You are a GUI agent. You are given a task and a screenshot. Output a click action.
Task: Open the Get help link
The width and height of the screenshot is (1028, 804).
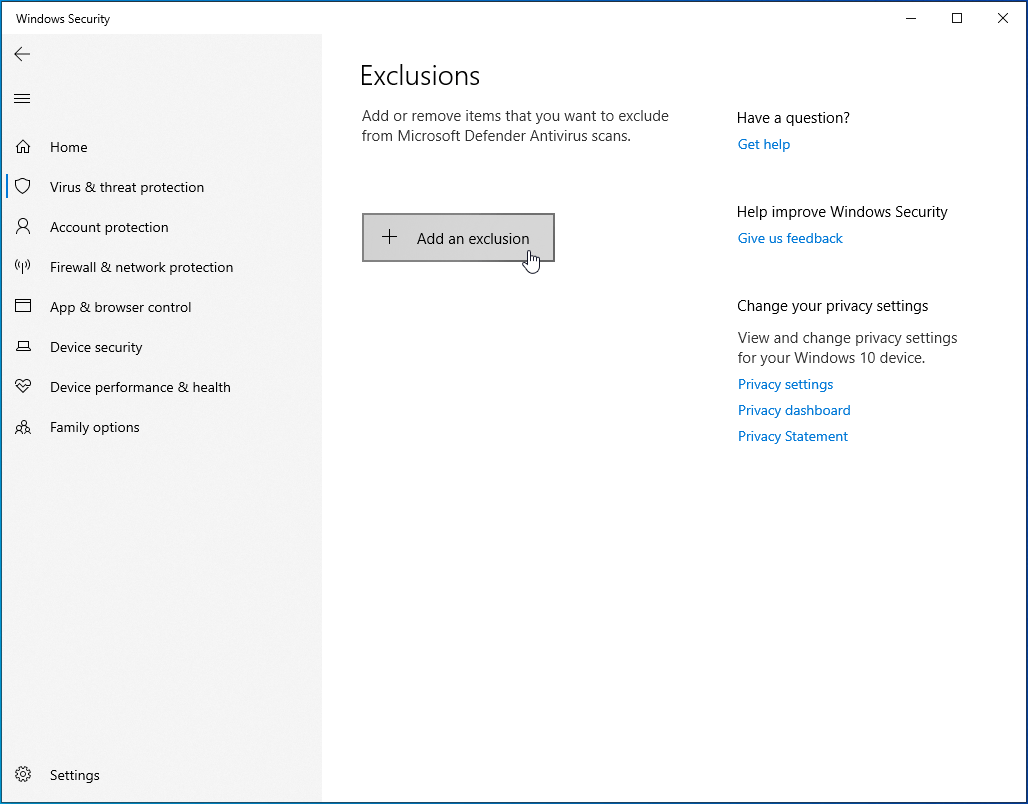point(763,144)
